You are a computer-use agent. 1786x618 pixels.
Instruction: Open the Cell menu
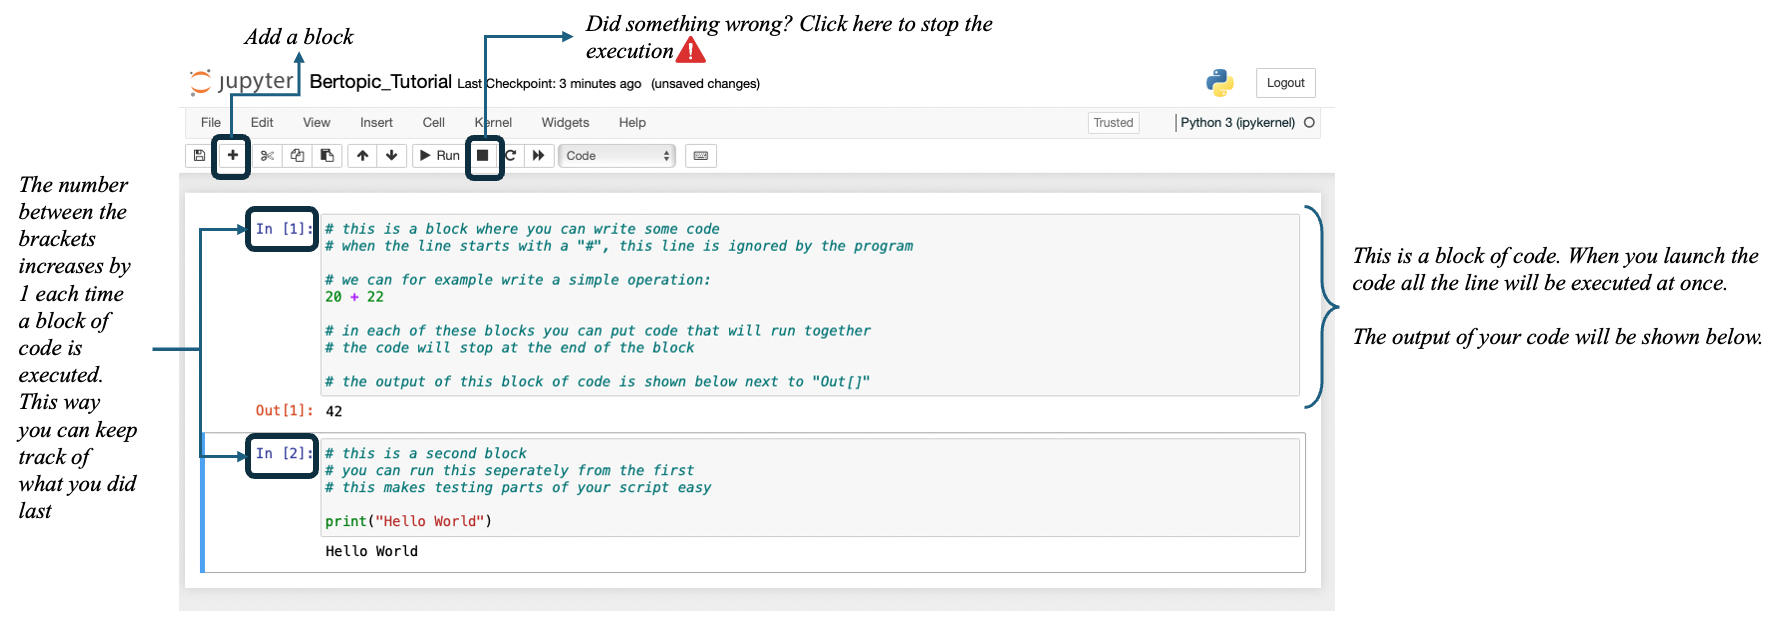point(433,123)
